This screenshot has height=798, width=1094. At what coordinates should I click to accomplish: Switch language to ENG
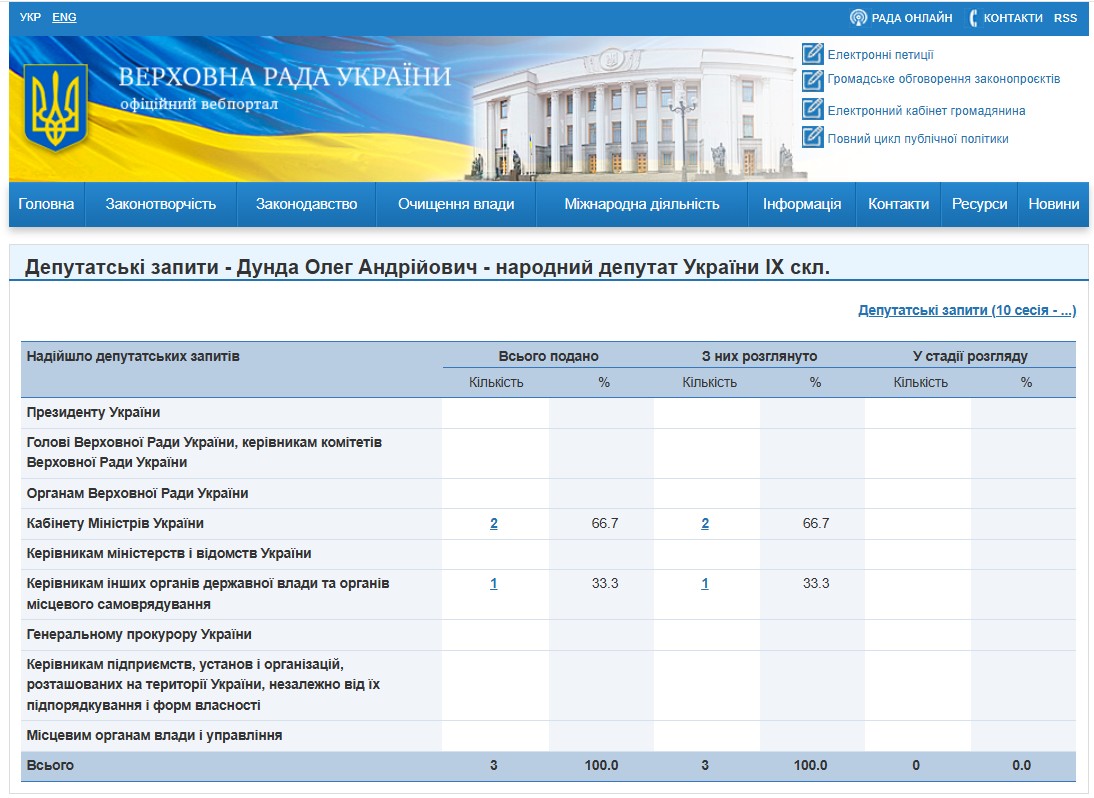click(64, 17)
